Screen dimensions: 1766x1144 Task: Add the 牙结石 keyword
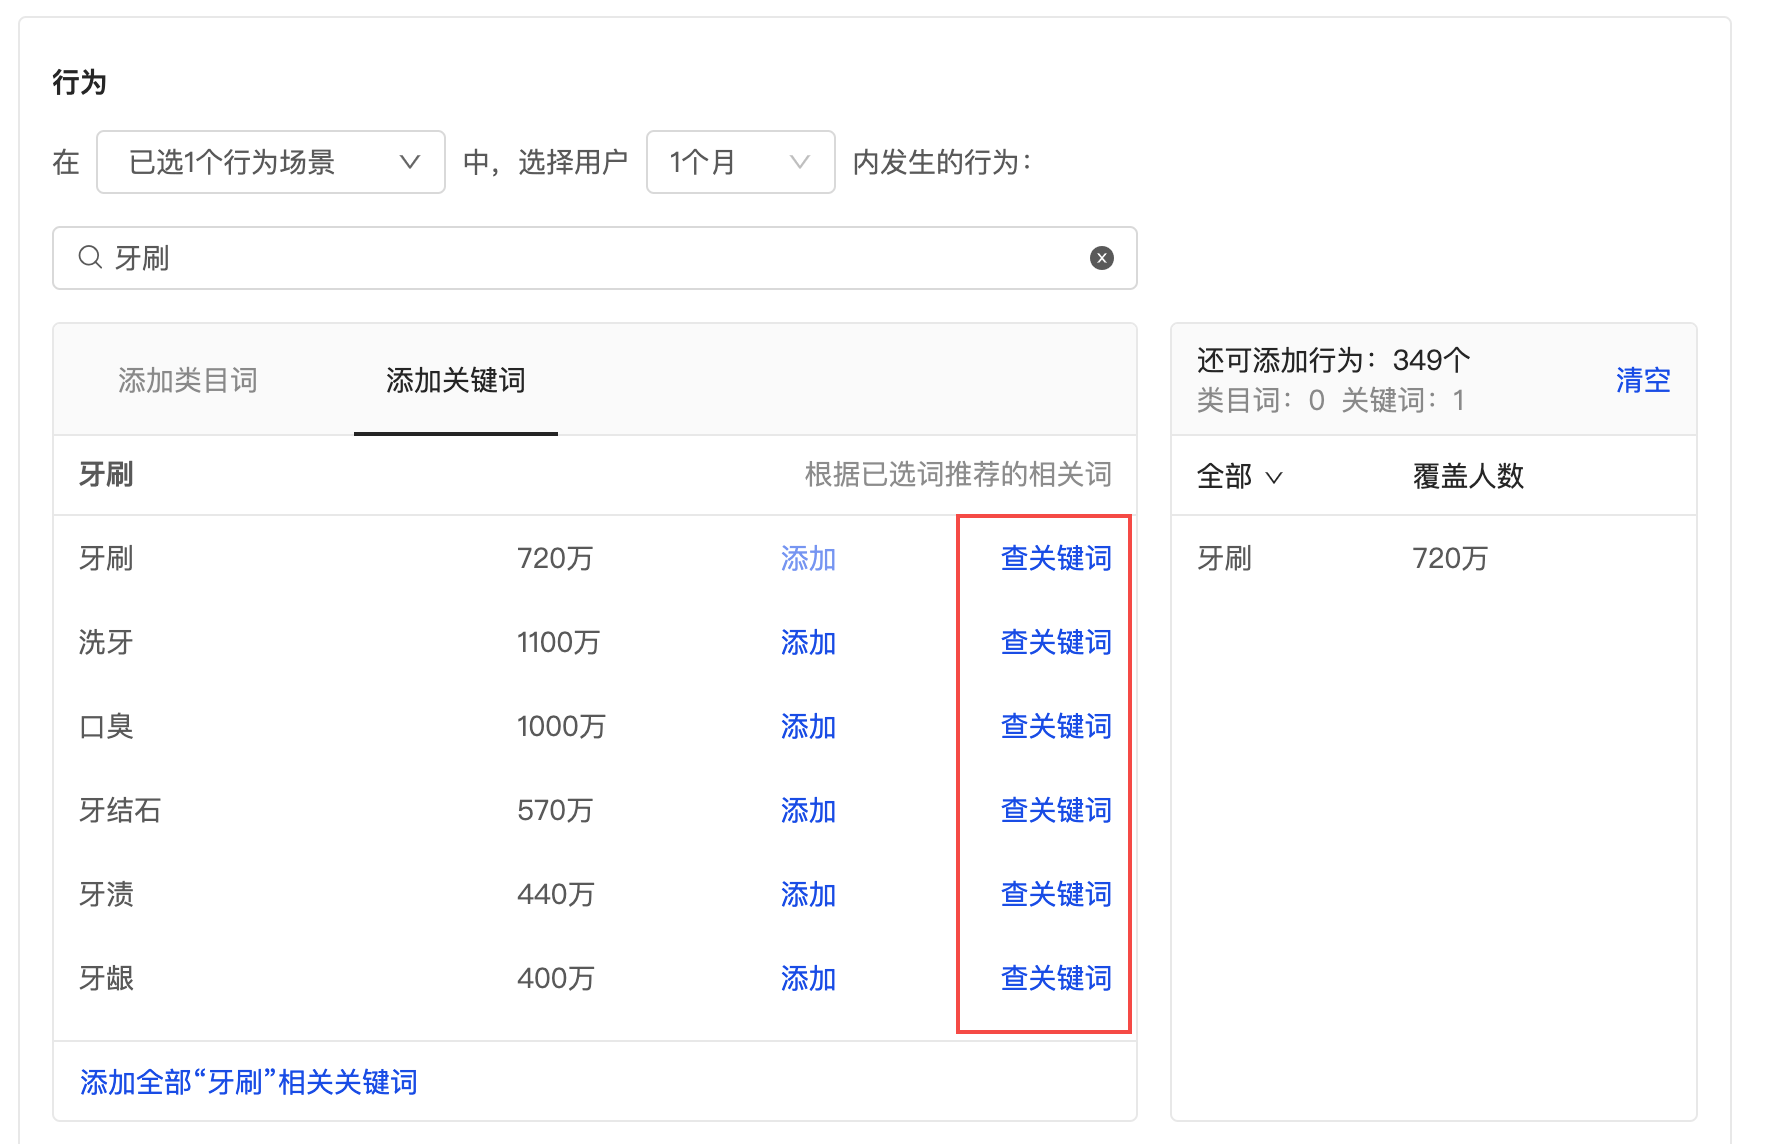(807, 811)
